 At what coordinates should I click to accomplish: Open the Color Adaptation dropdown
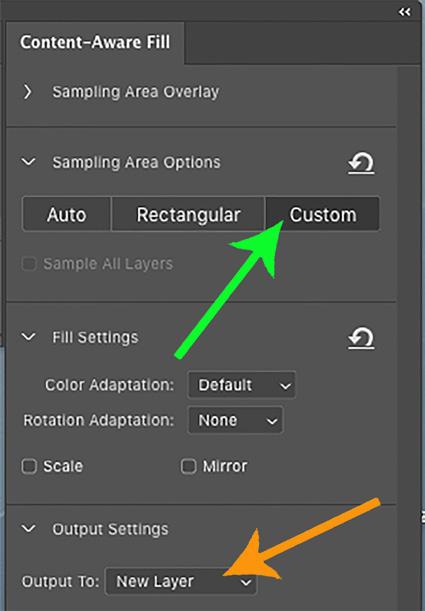tap(242, 385)
